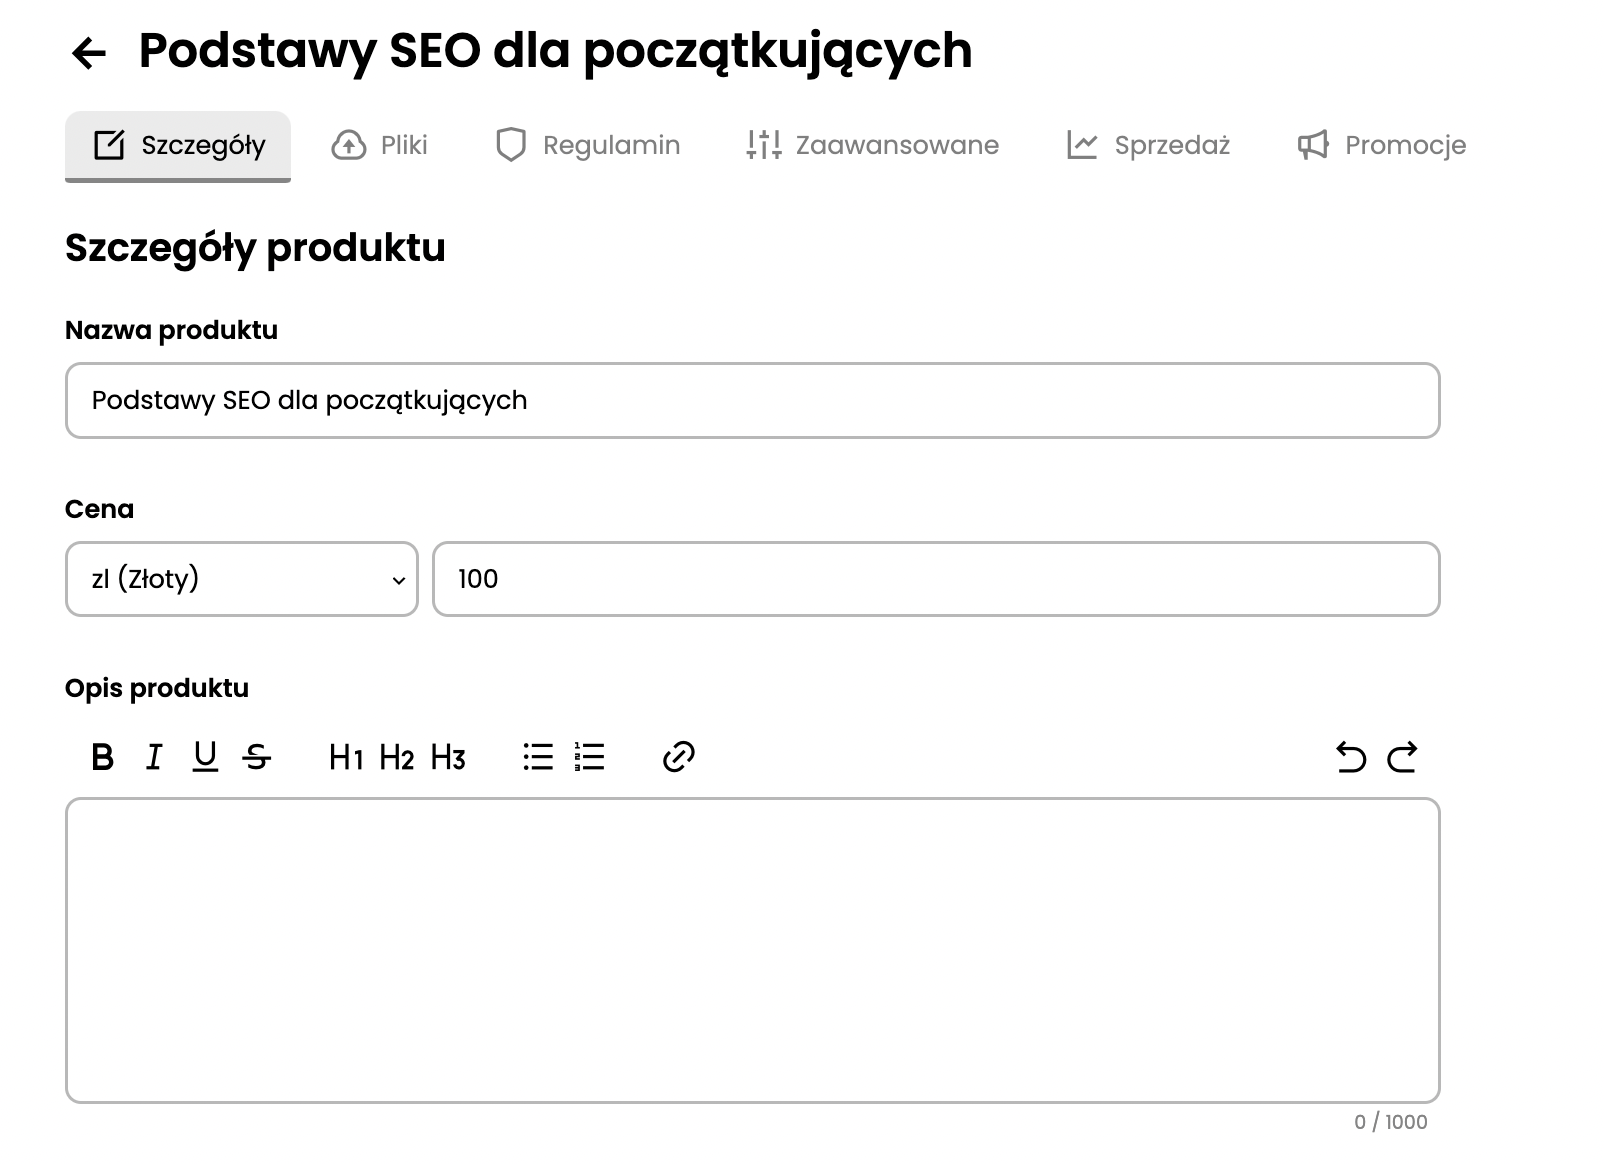1604x1164 pixels.
Task: Apply Heading 3 style
Action: point(448,757)
